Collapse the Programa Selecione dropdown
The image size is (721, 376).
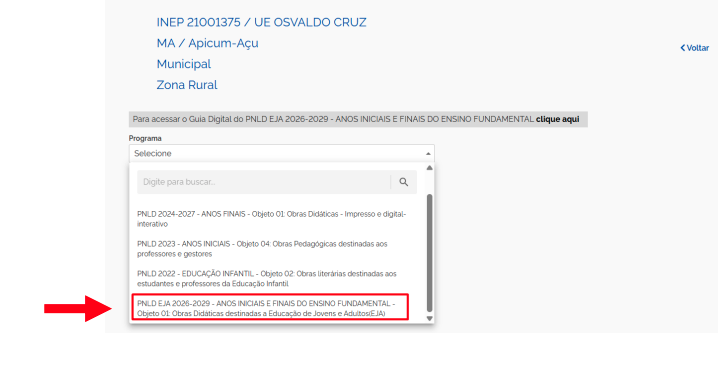[281, 154]
